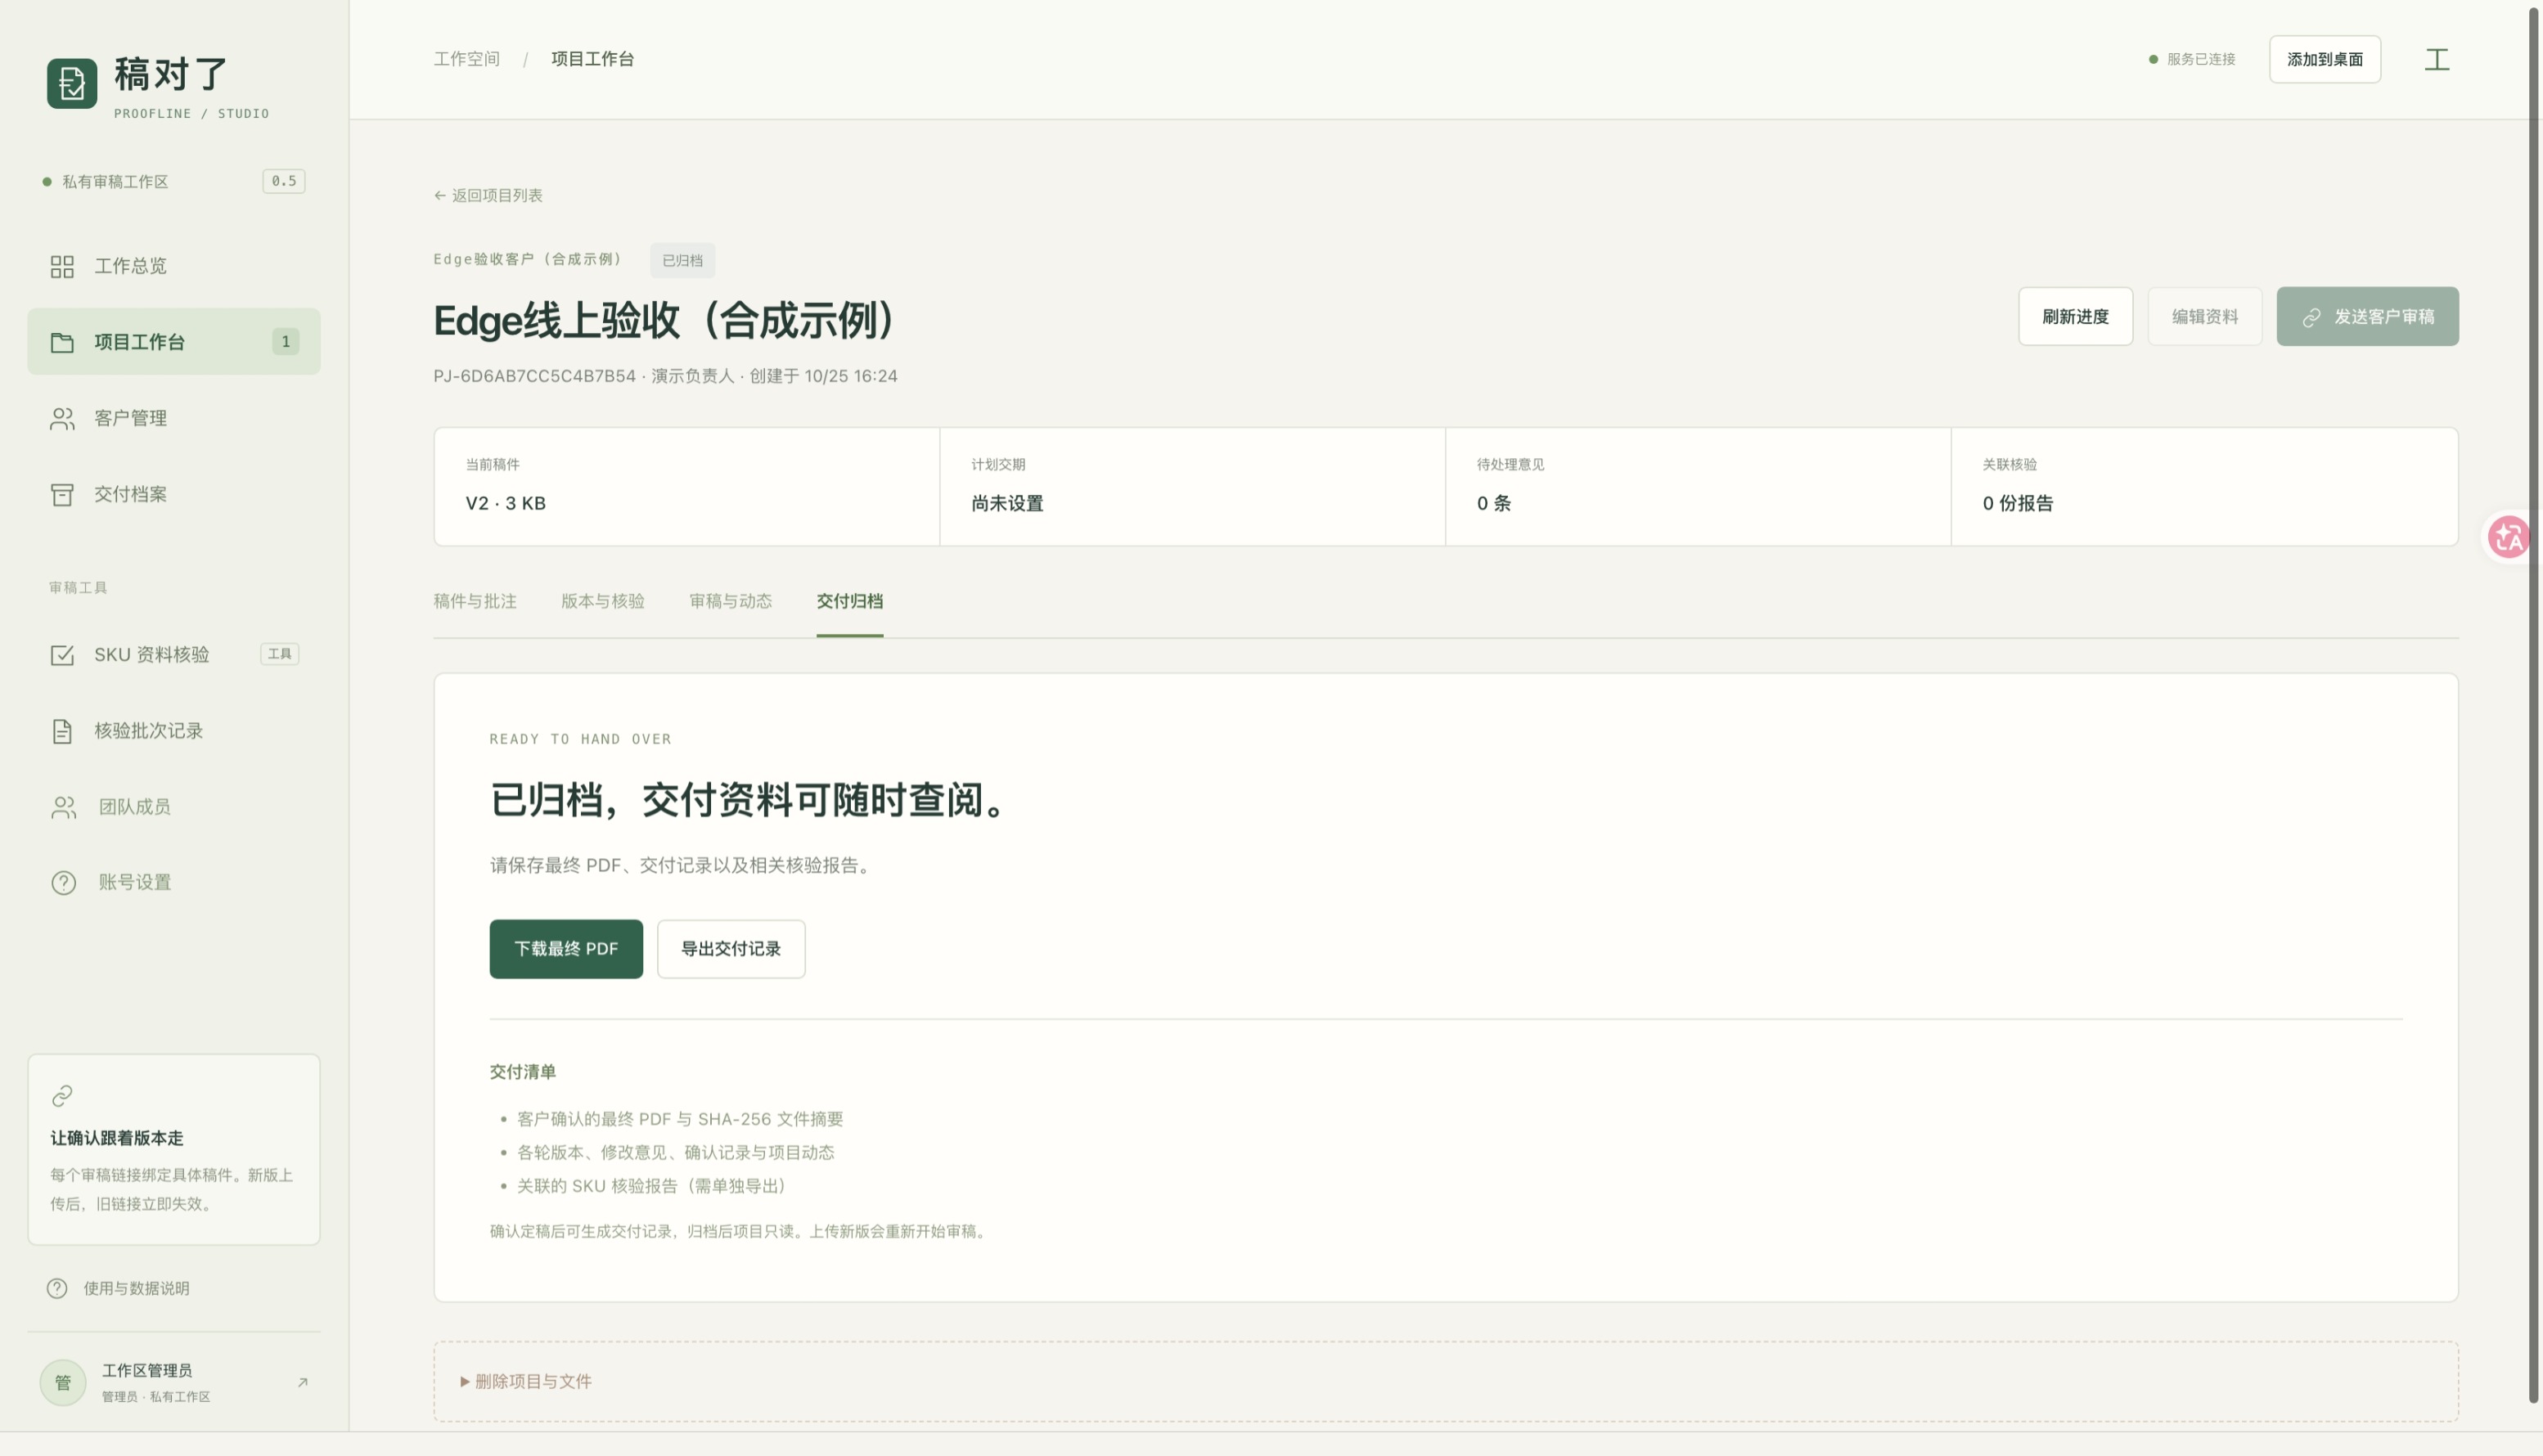2543x1456 pixels.
Task: Open the 工作空间 breadcrumb link
Action: point(467,59)
